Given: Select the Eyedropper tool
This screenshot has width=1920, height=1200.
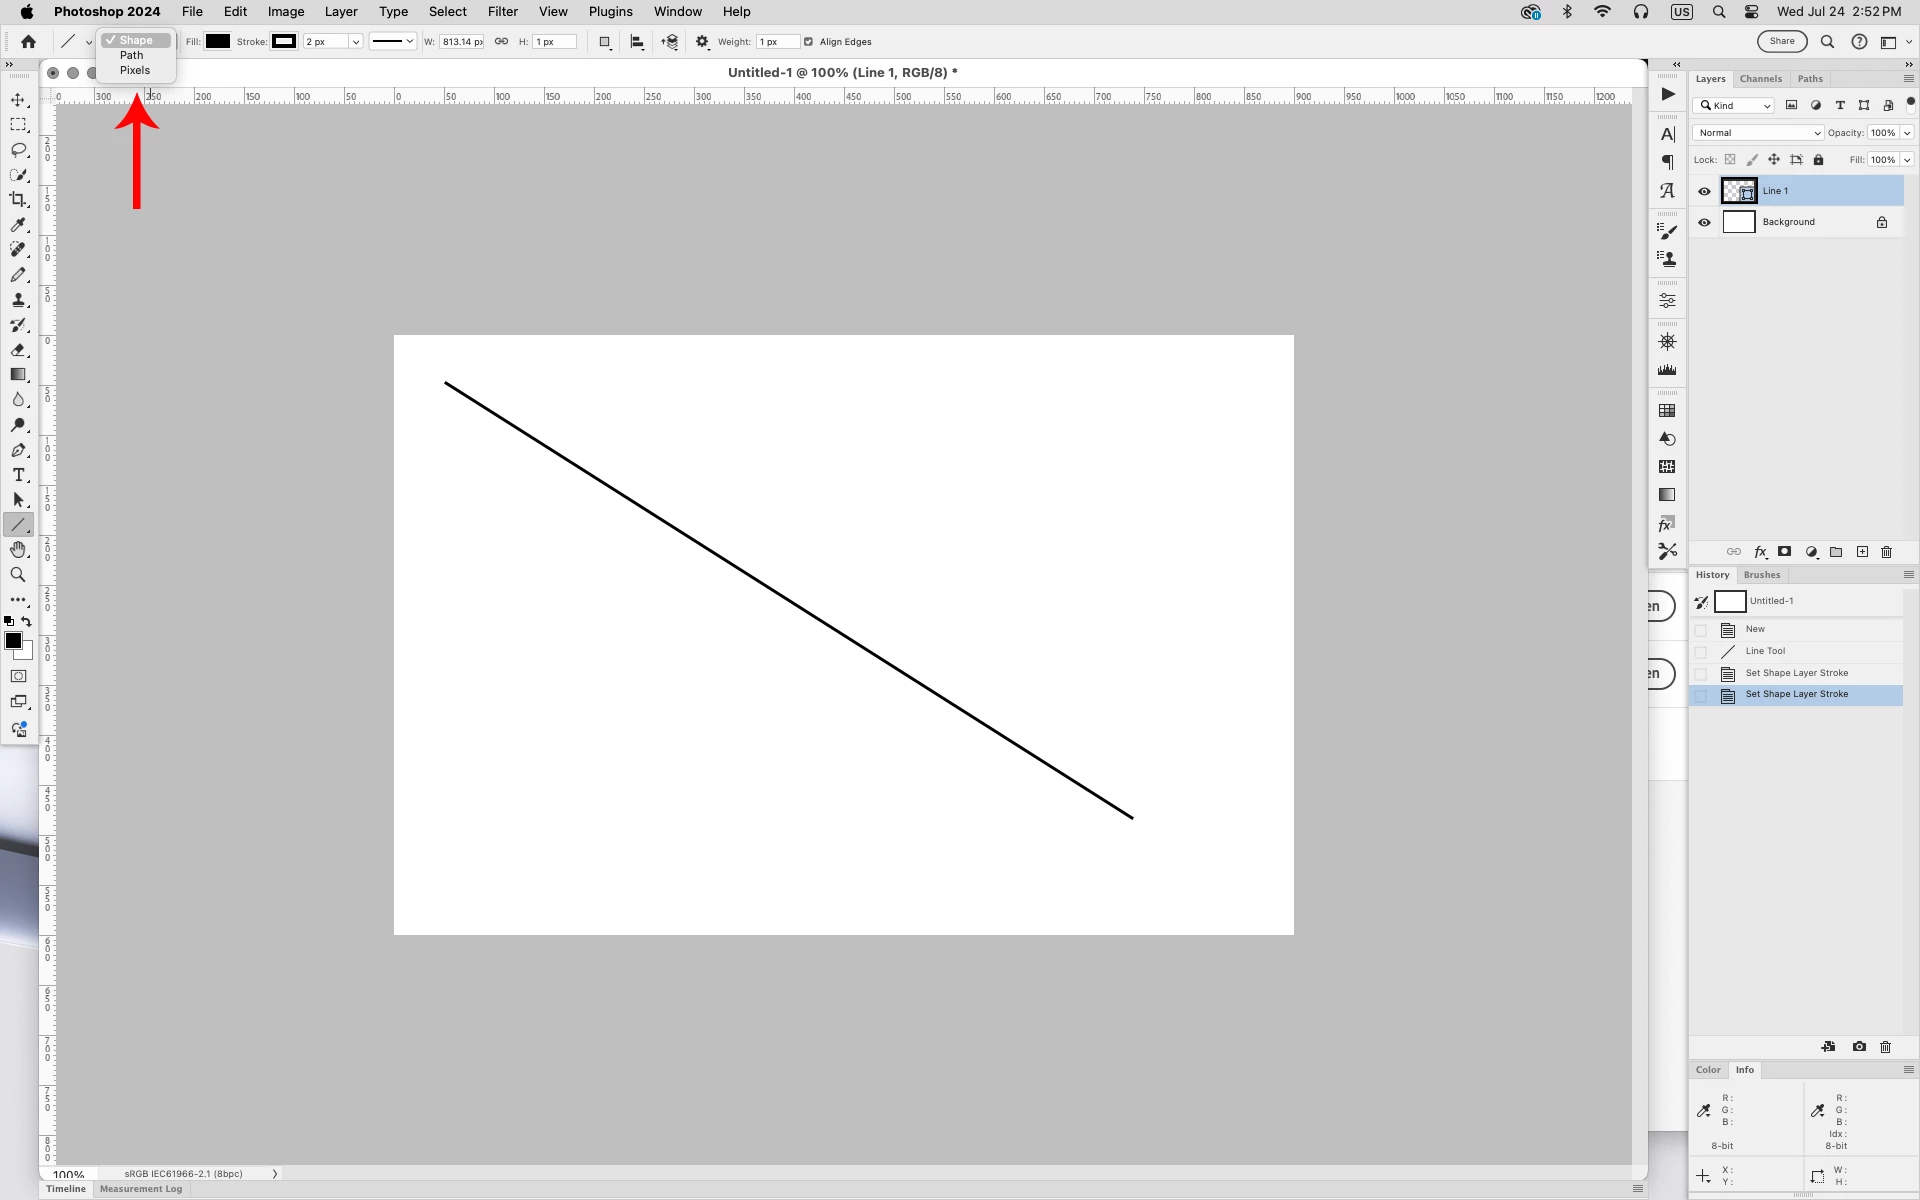Looking at the screenshot, I should [18, 225].
